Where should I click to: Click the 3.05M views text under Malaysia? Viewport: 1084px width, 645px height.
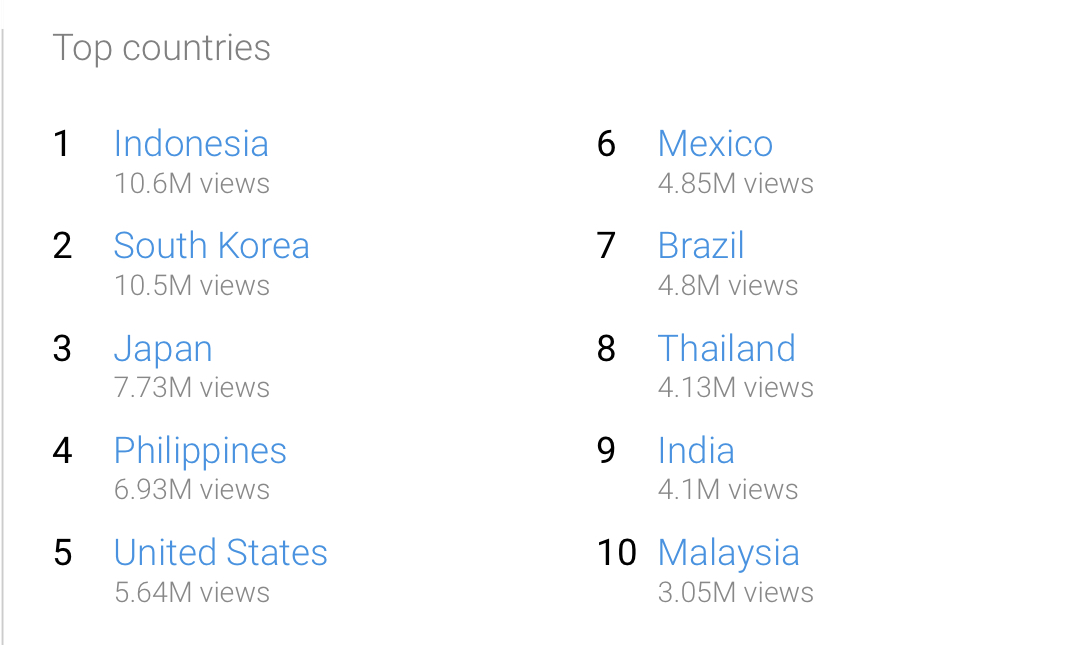pos(736,592)
